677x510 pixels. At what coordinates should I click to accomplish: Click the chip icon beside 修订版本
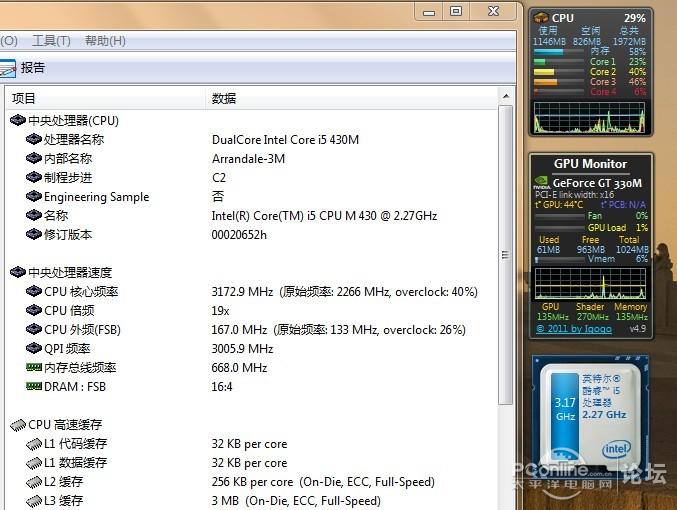(33, 234)
